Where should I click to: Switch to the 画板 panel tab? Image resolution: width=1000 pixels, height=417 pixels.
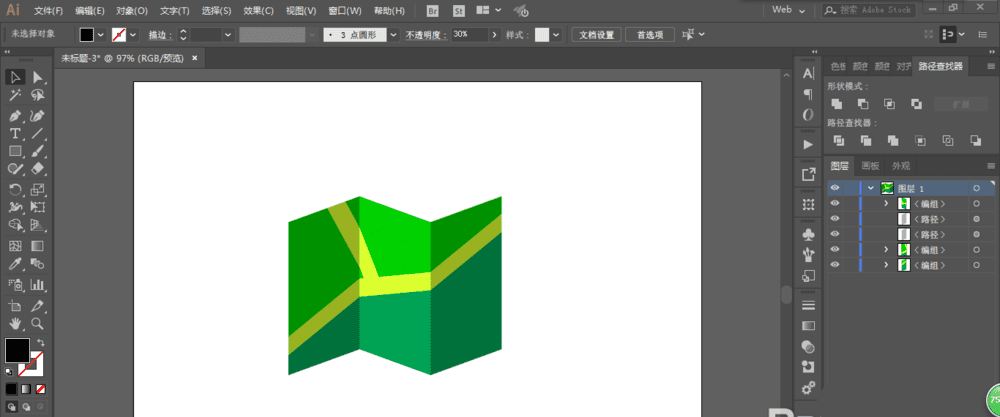(x=870, y=166)
